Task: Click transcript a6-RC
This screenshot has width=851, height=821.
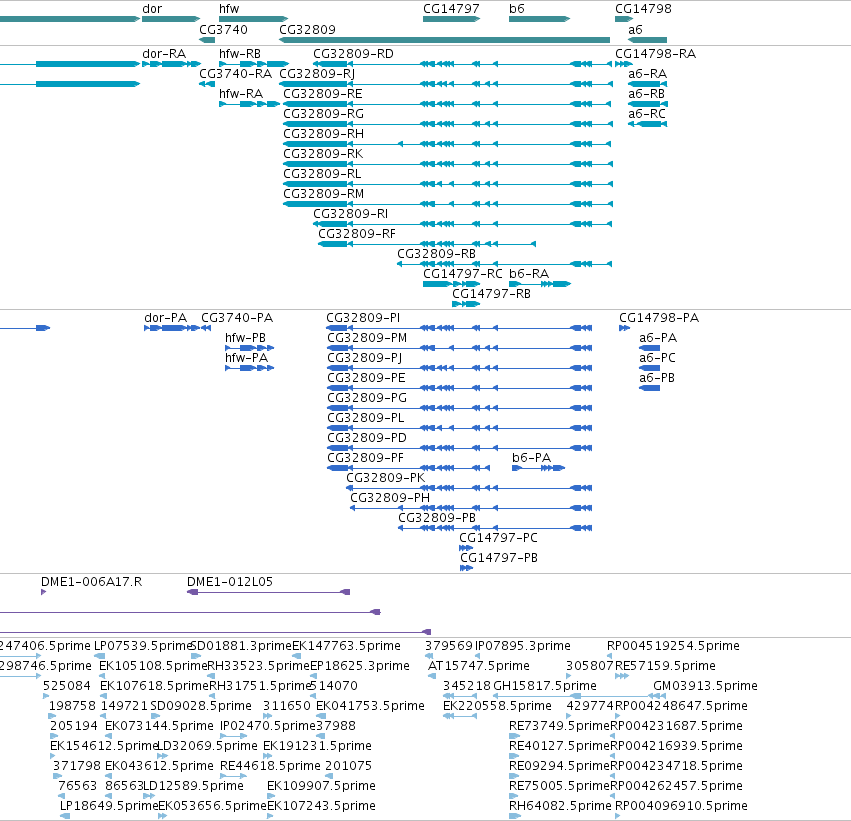Action: pos(647,114)
